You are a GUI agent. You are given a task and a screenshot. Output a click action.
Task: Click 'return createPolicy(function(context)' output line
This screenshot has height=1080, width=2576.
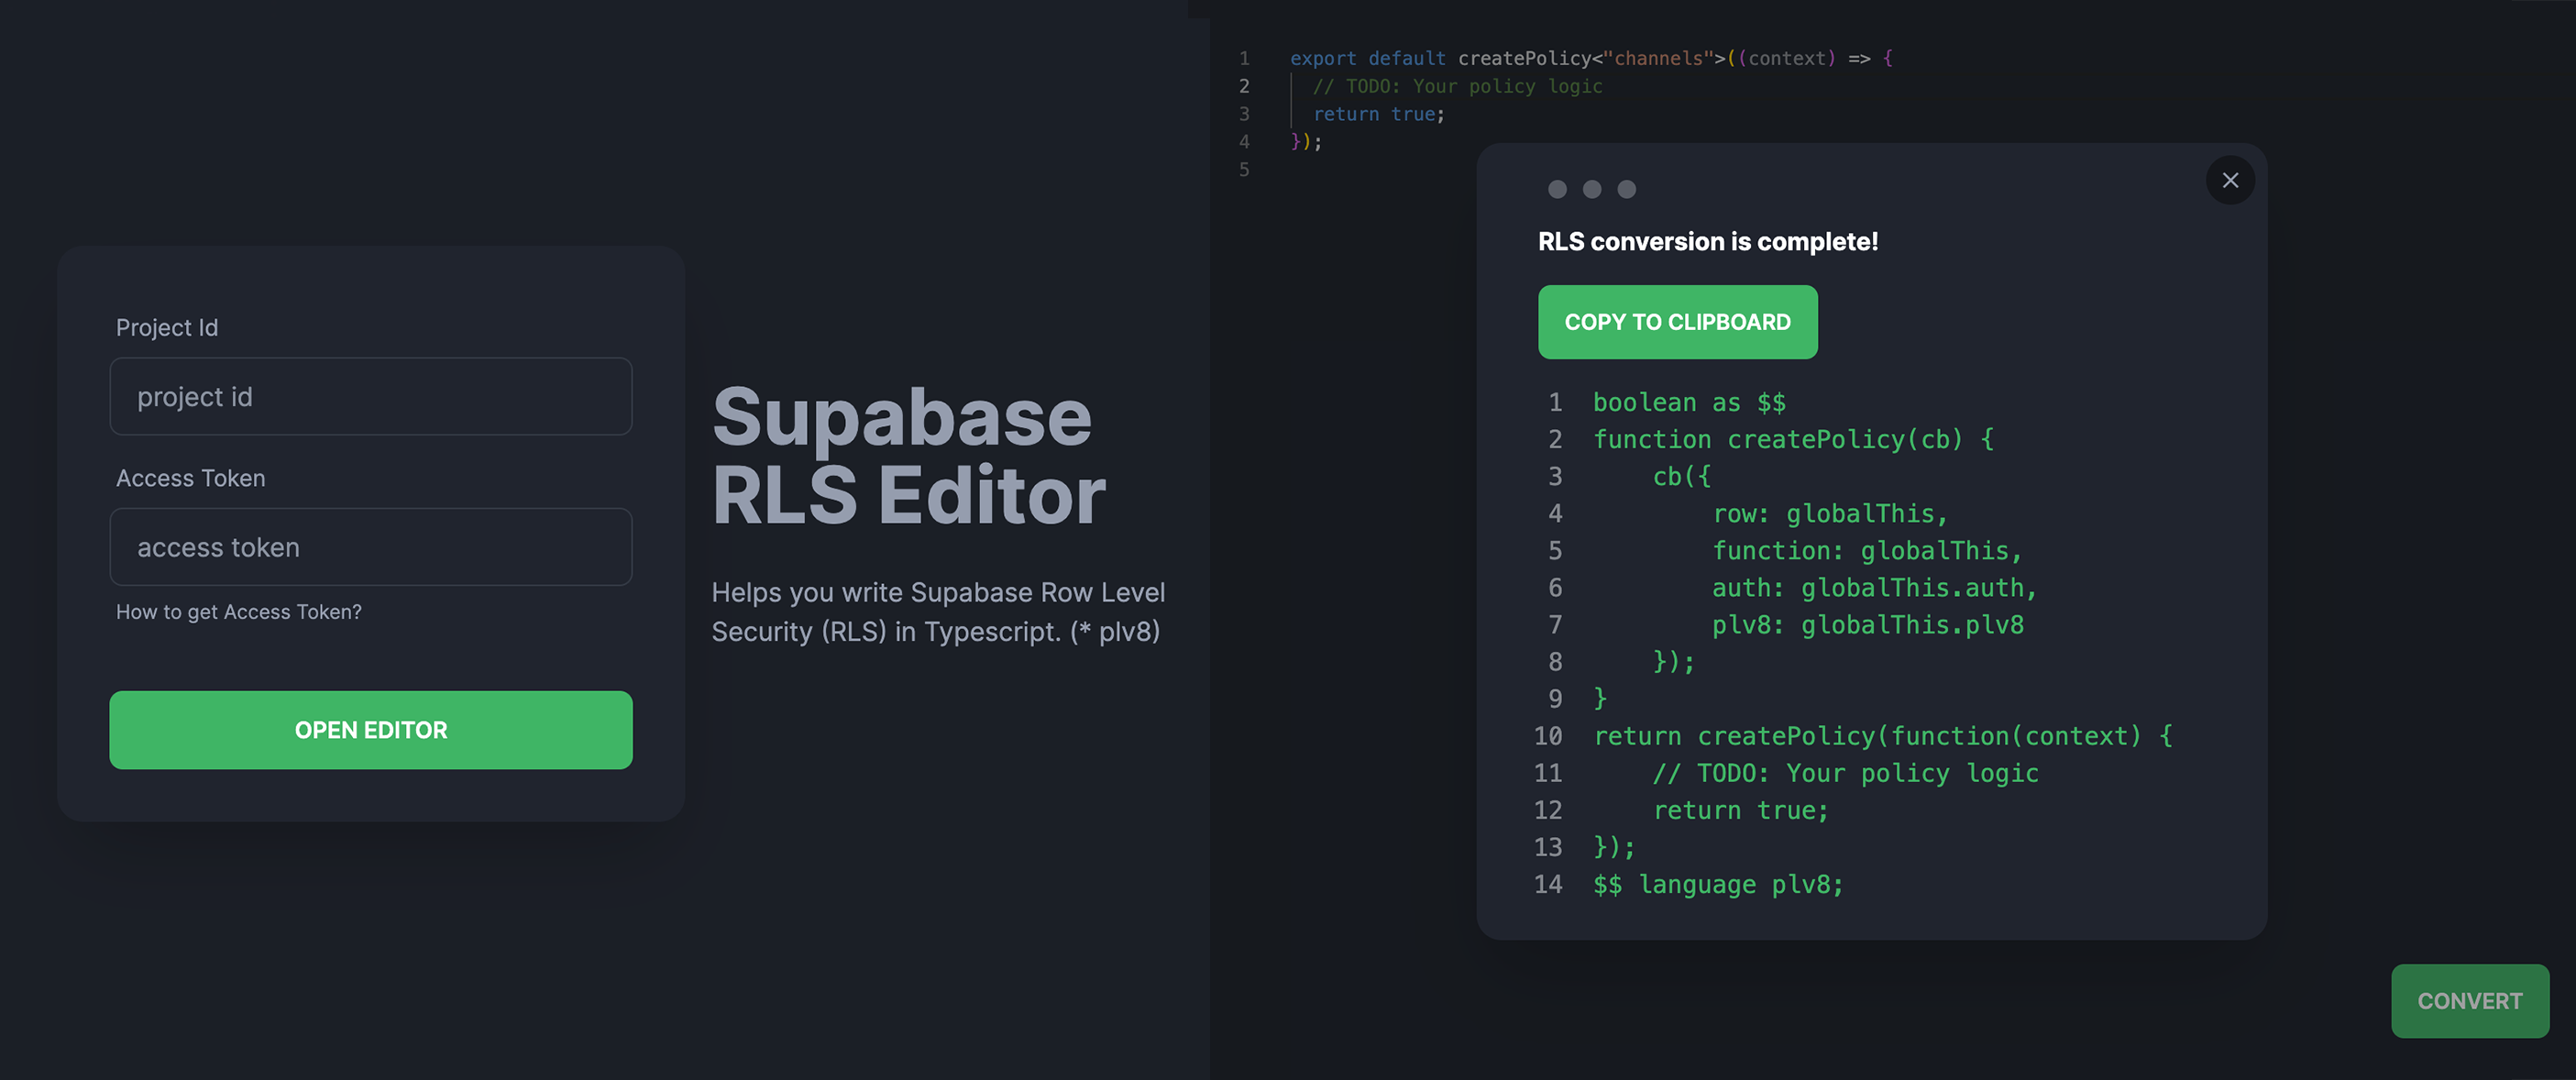(x=1881, y=736)
